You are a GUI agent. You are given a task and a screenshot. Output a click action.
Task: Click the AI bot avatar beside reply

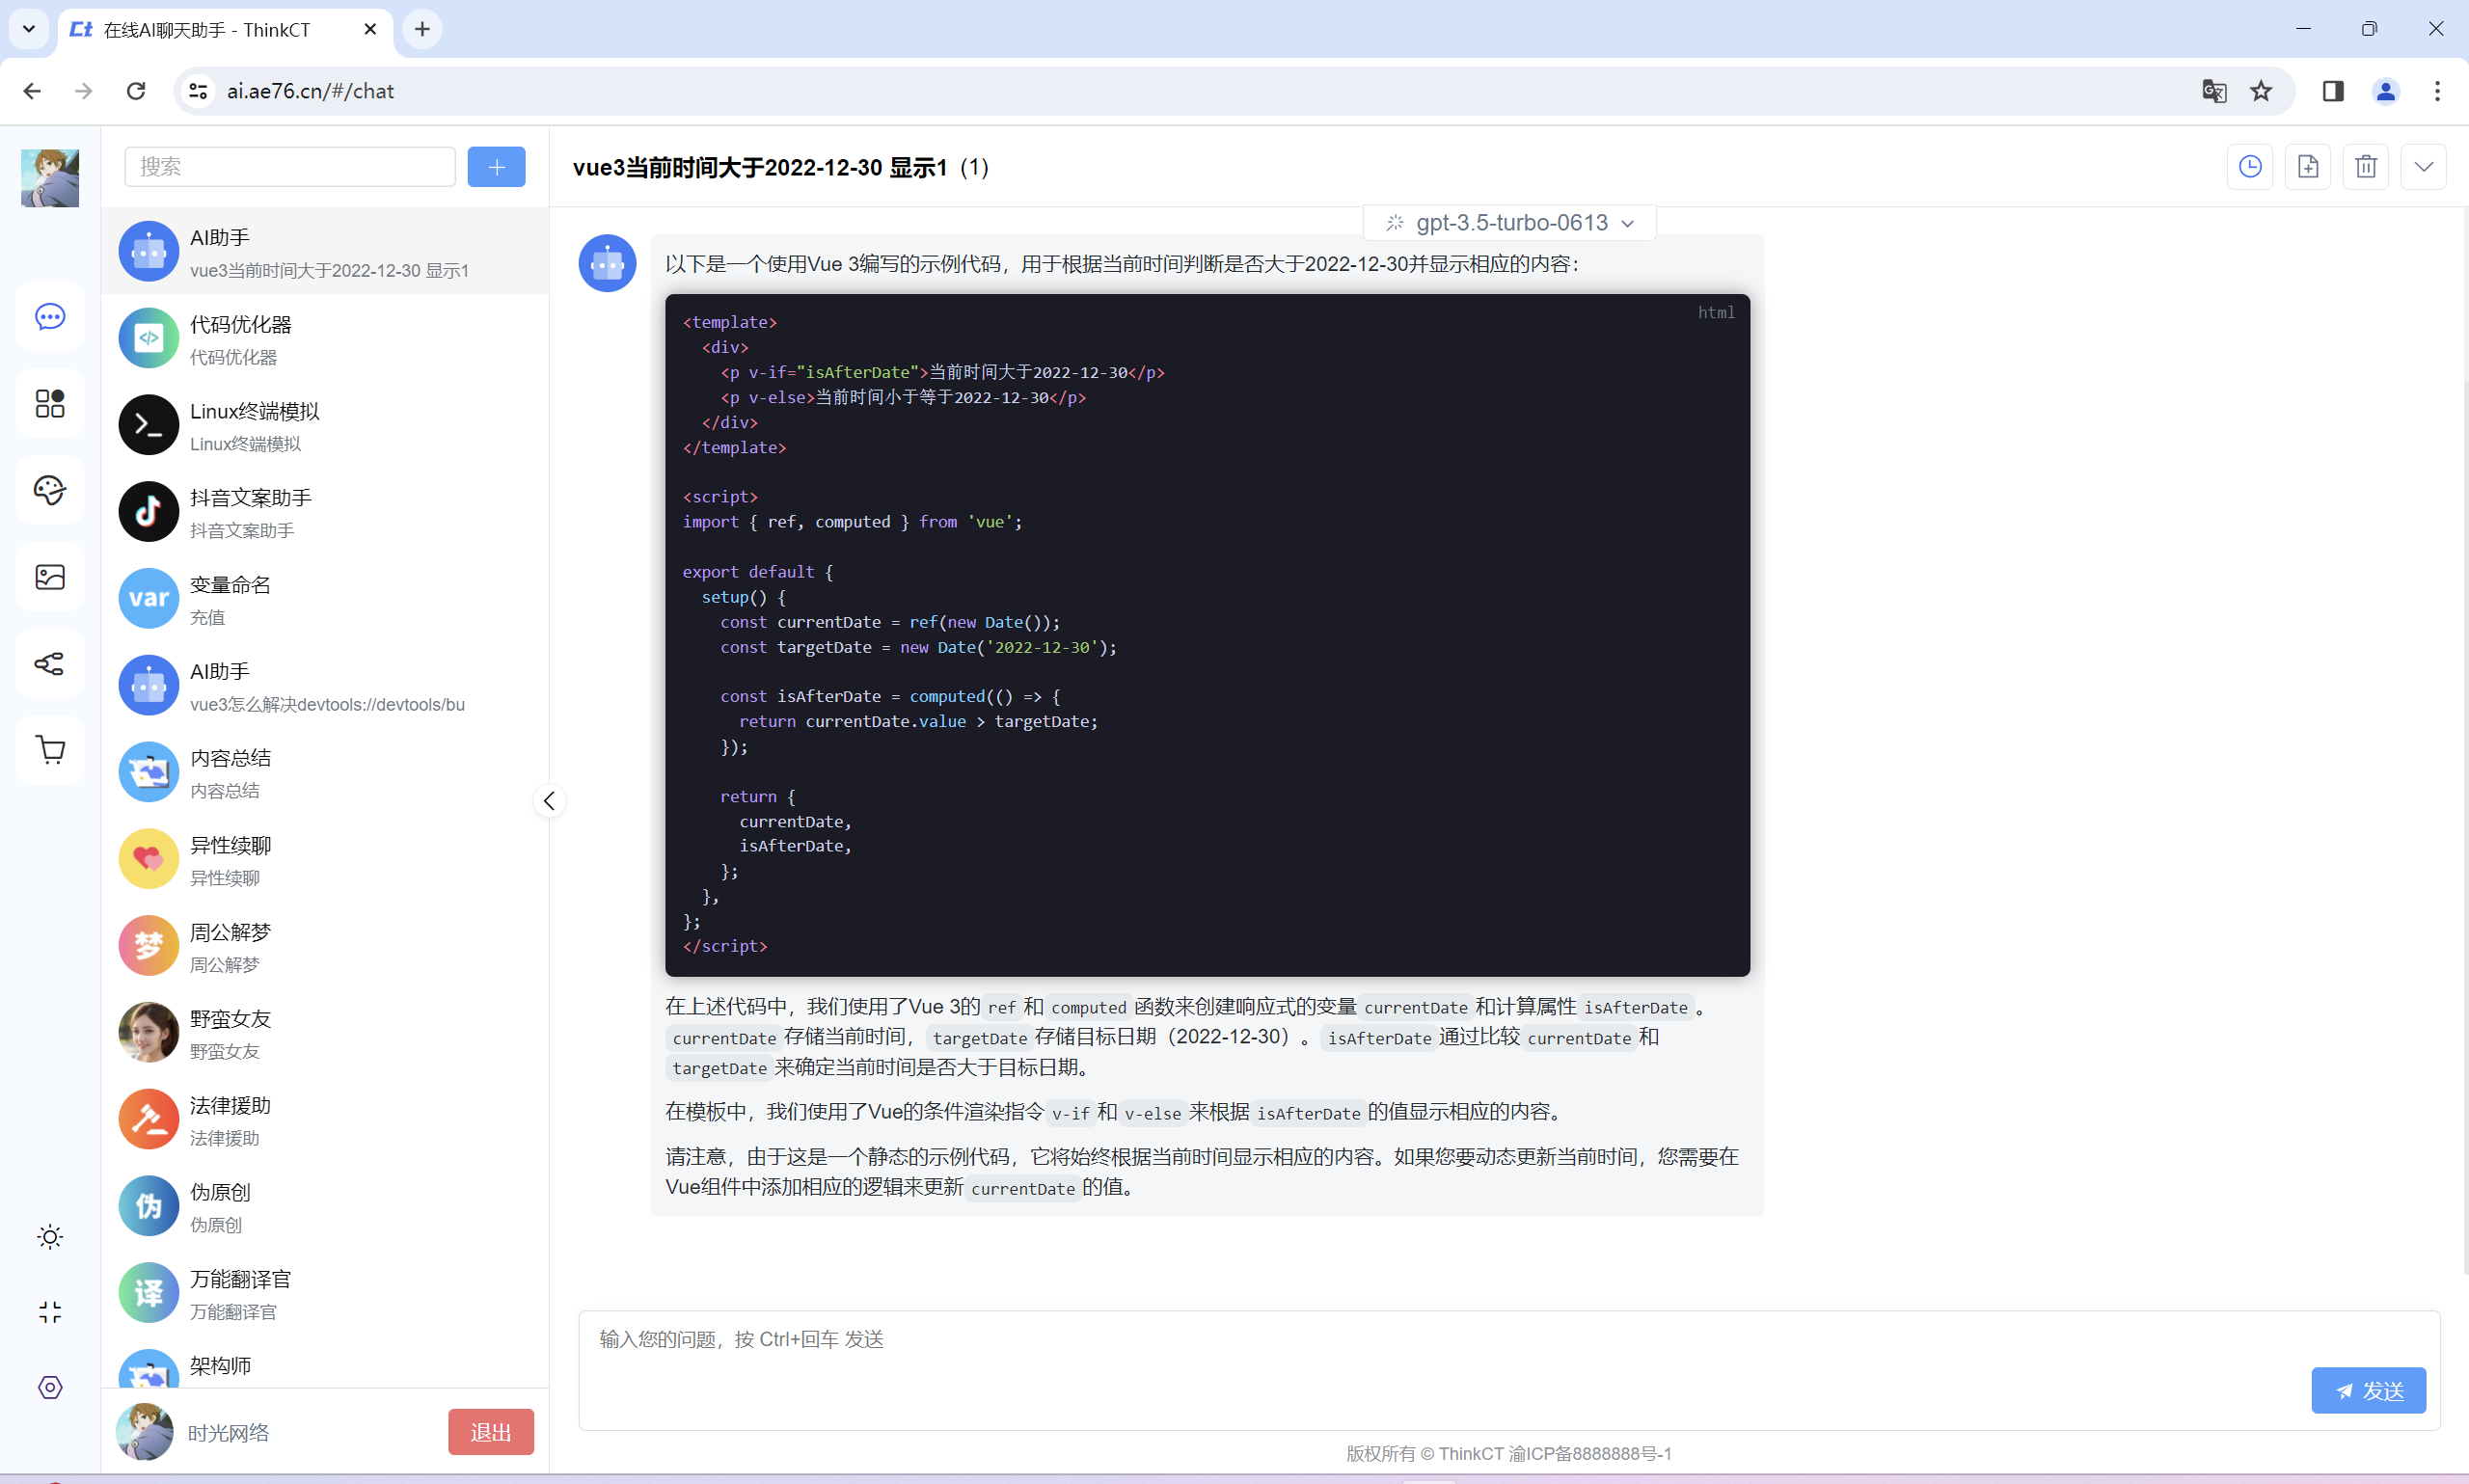607,264
